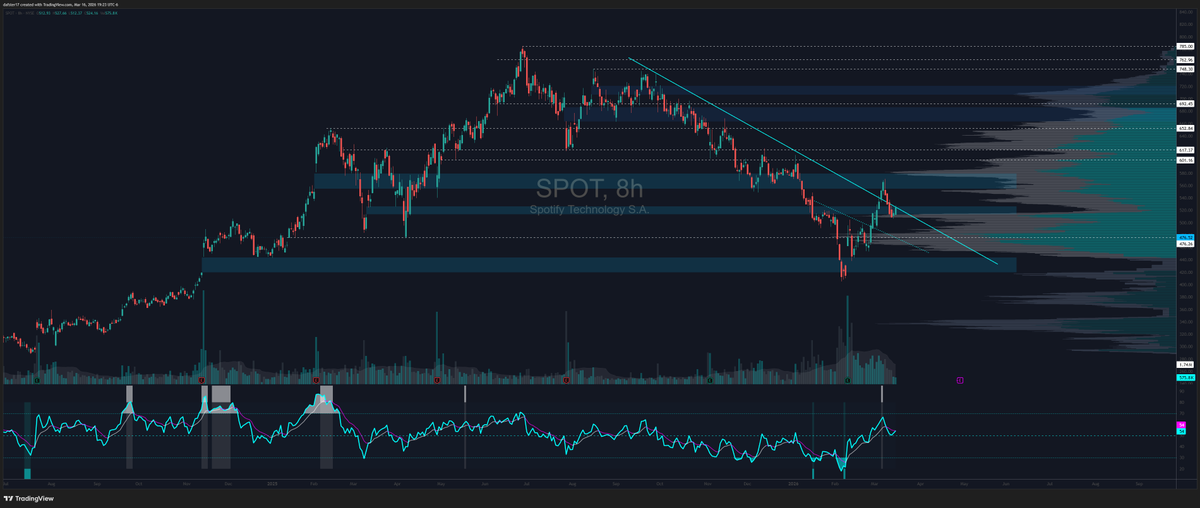This screenshot has width=1200, height=508.
Task: Click the white 476.26 price label
Action: 1185,243
